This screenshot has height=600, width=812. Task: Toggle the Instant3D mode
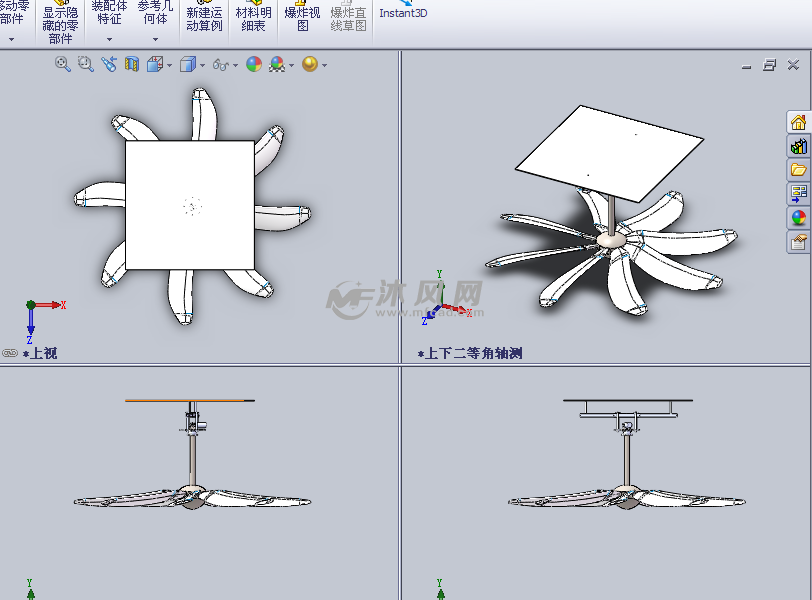coord(403,13)
